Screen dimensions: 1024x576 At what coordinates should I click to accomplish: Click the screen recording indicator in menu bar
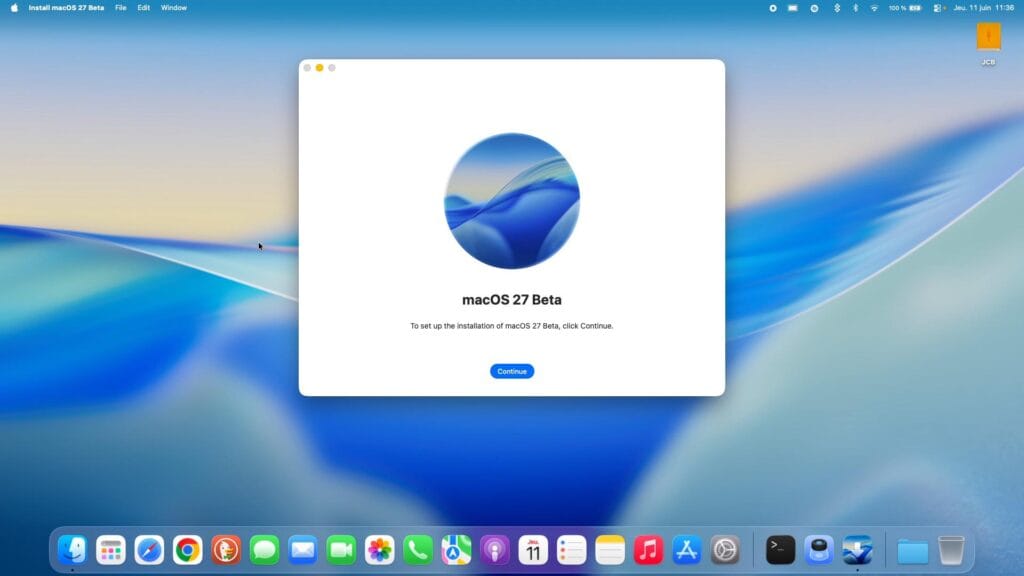point(773,8)
